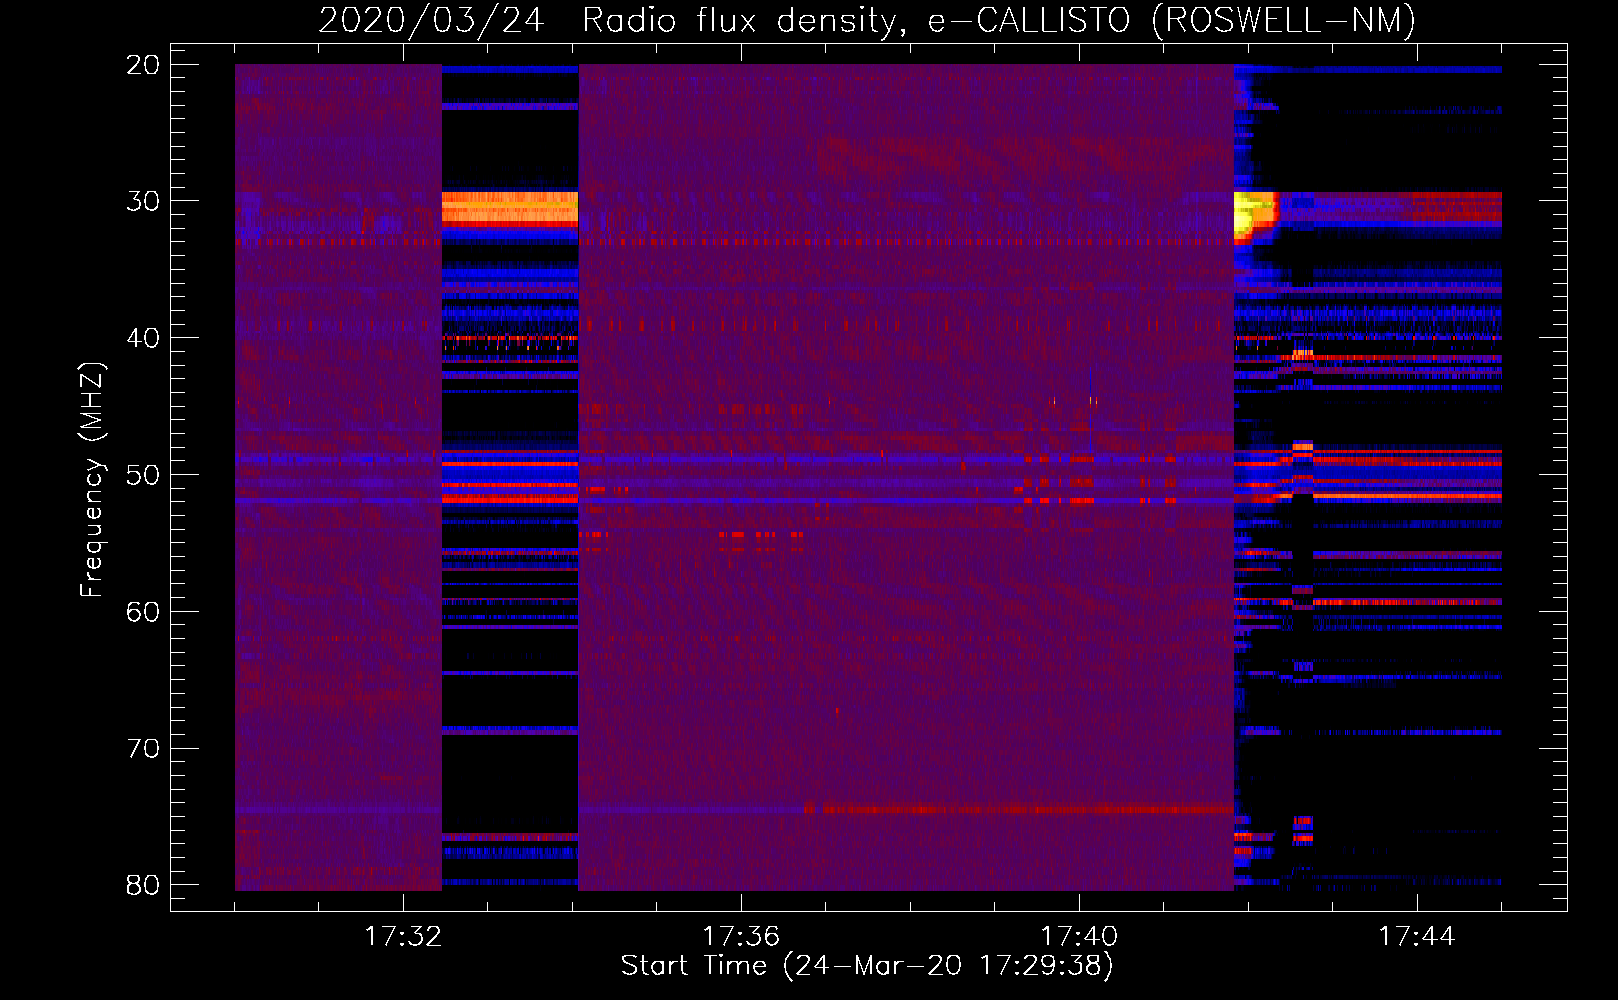The height and width of the screenshot is (1000, 1618).
Task: Click the 50 frequency tick label
Action: click(x=143, y=475)
